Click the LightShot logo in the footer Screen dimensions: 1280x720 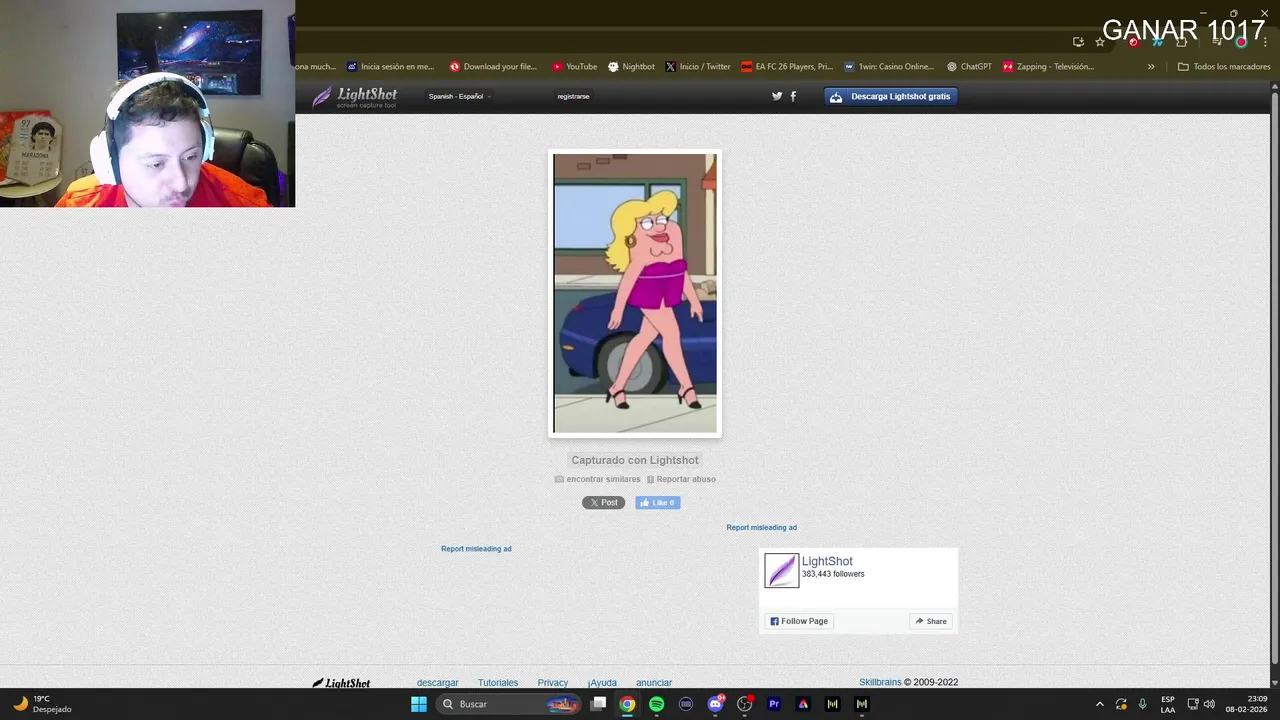click(x=341, y=683)
